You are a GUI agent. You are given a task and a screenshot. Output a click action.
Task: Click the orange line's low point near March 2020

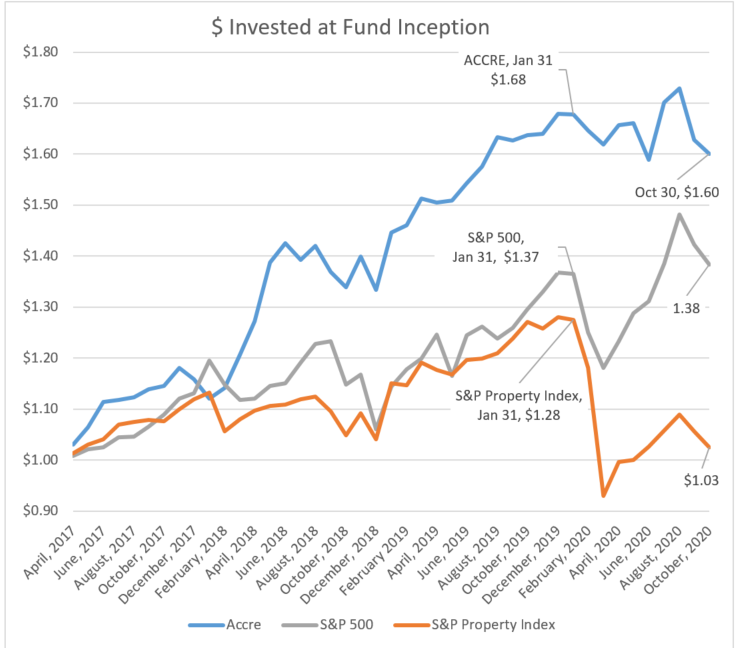coord(603,495)
